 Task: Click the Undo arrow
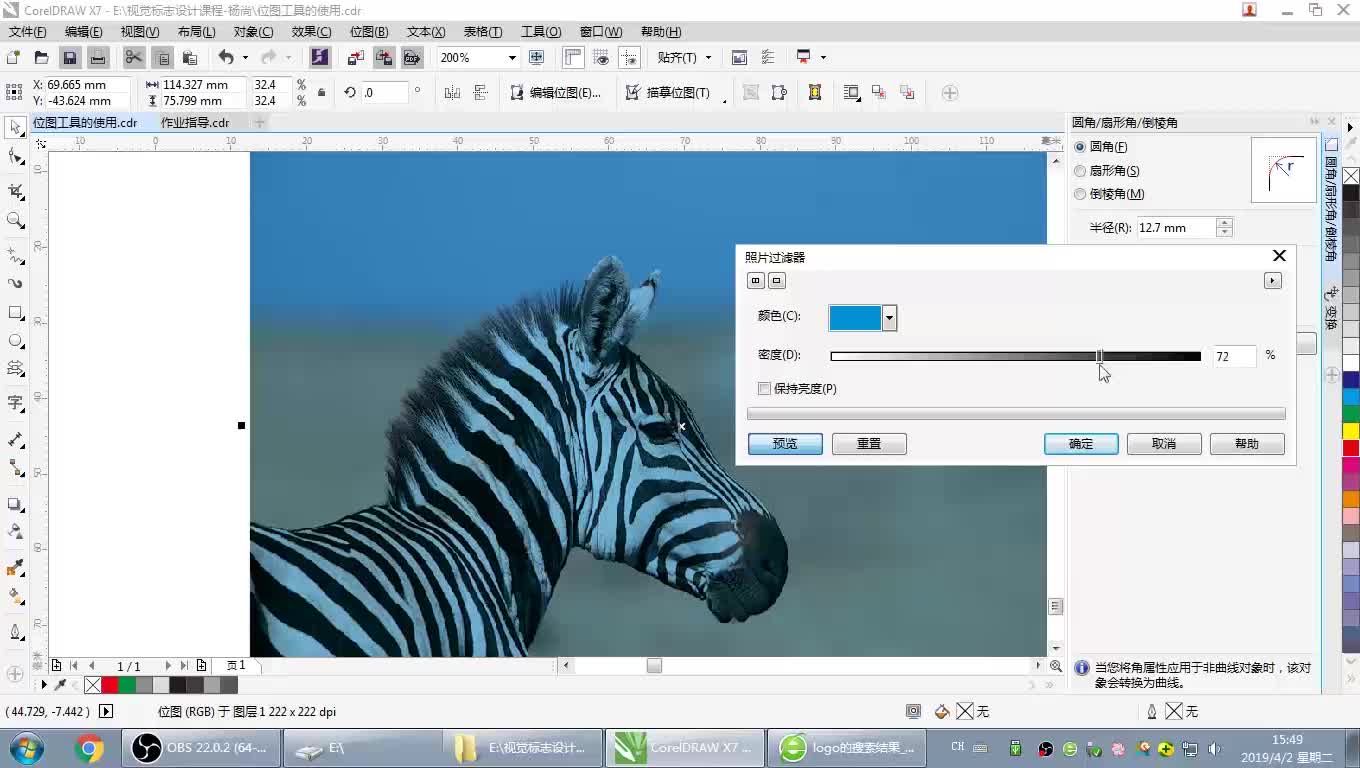(226, 57)
